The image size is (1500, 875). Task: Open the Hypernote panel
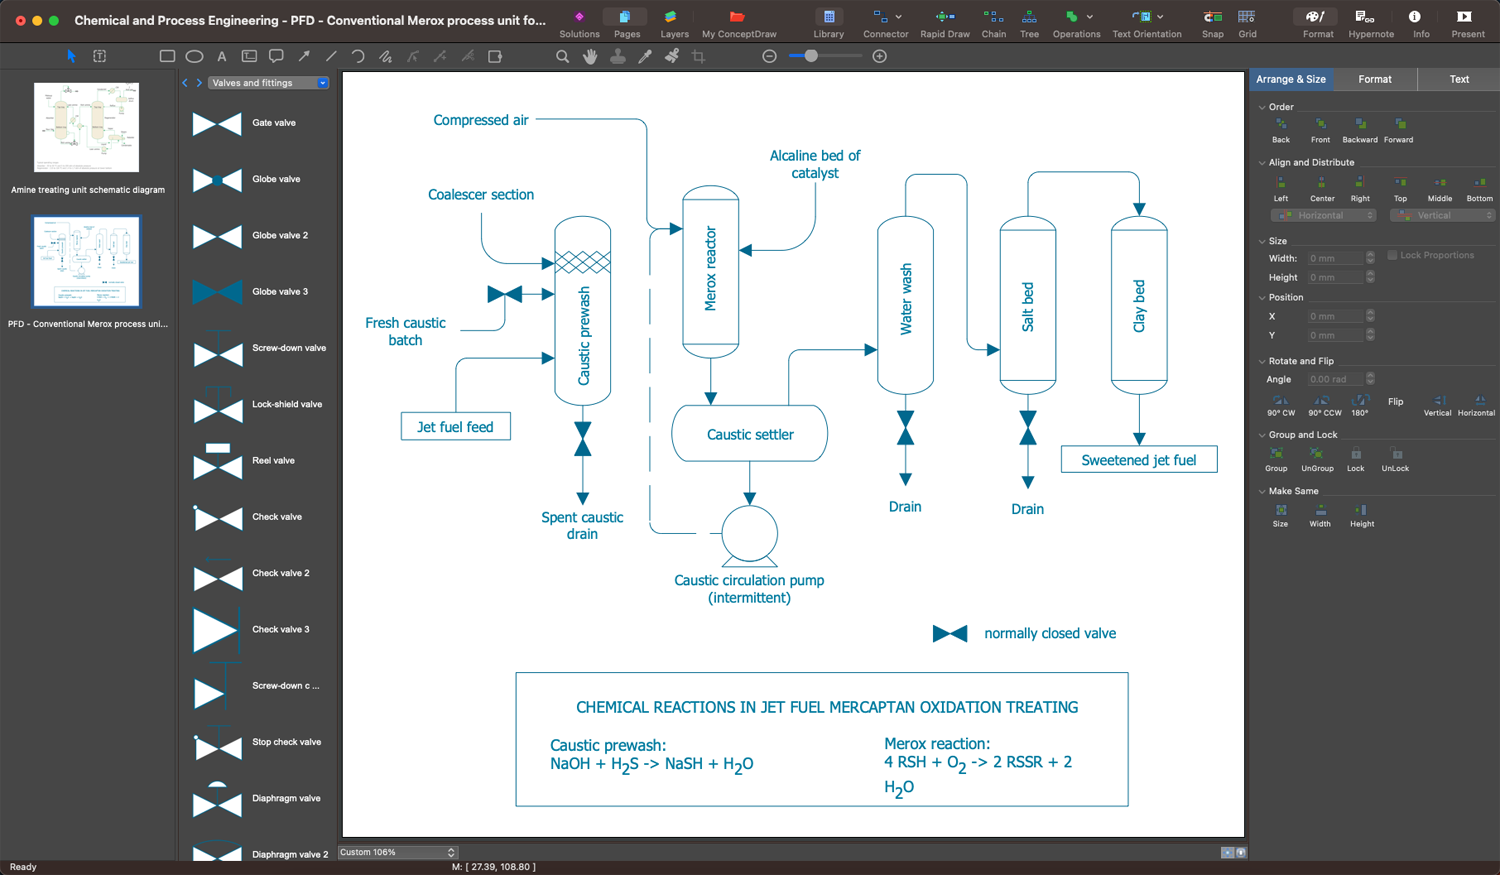coord(1370,23)
